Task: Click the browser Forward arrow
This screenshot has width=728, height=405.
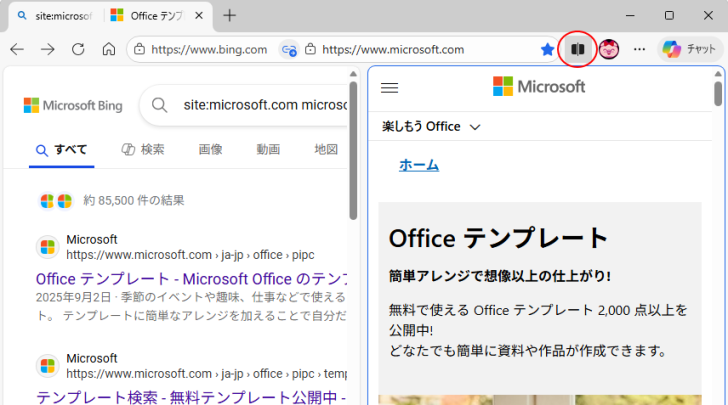Action: coord(47,49)
